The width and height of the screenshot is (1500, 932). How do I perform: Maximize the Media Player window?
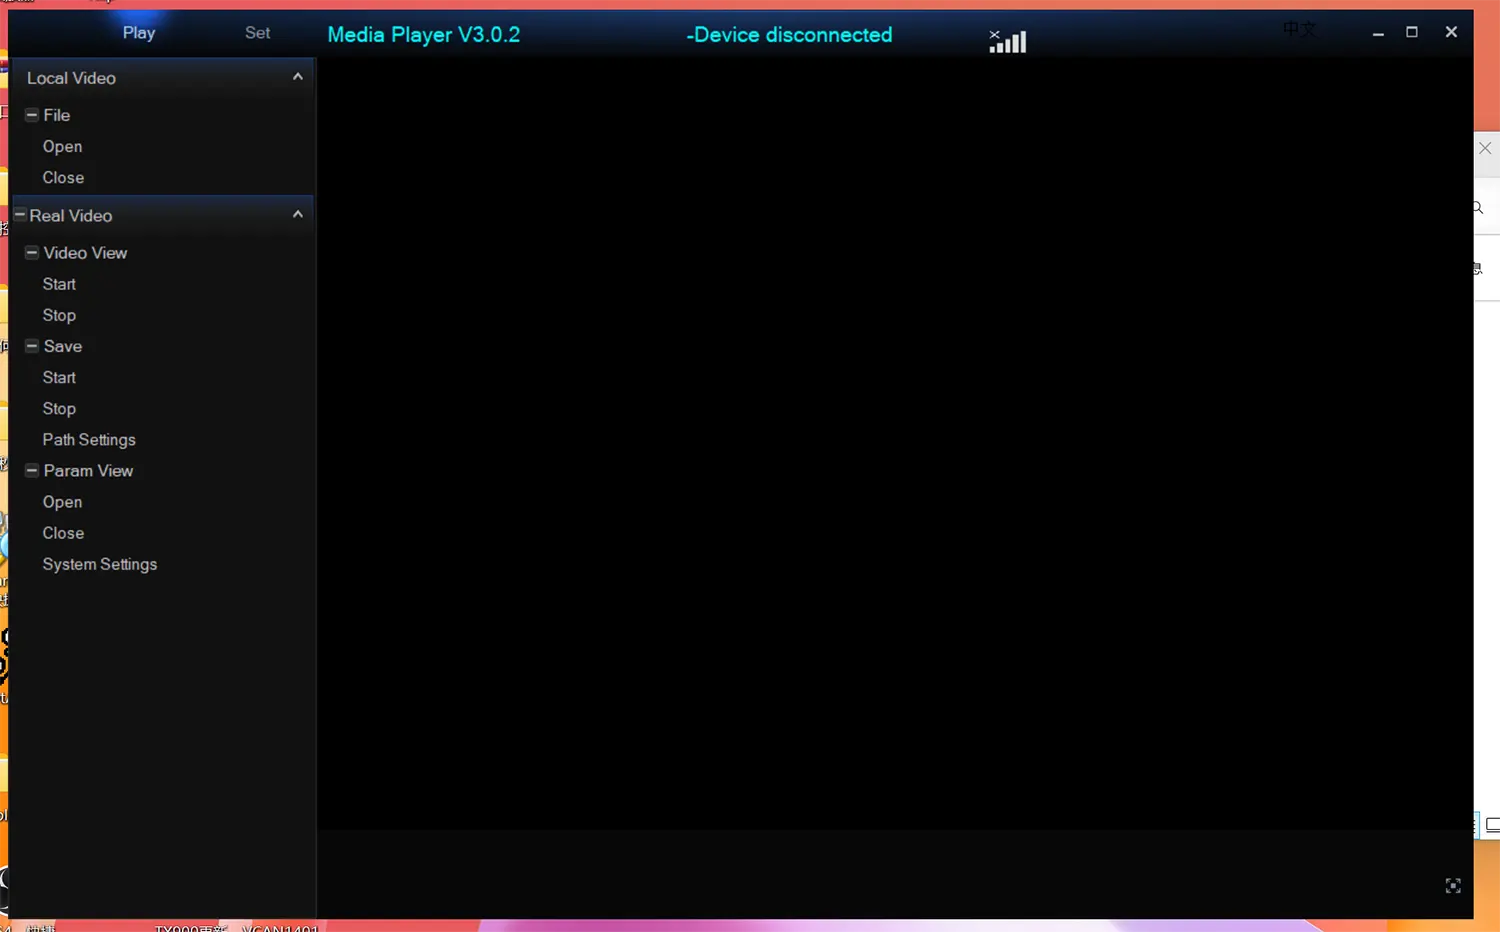point(1412,32)
